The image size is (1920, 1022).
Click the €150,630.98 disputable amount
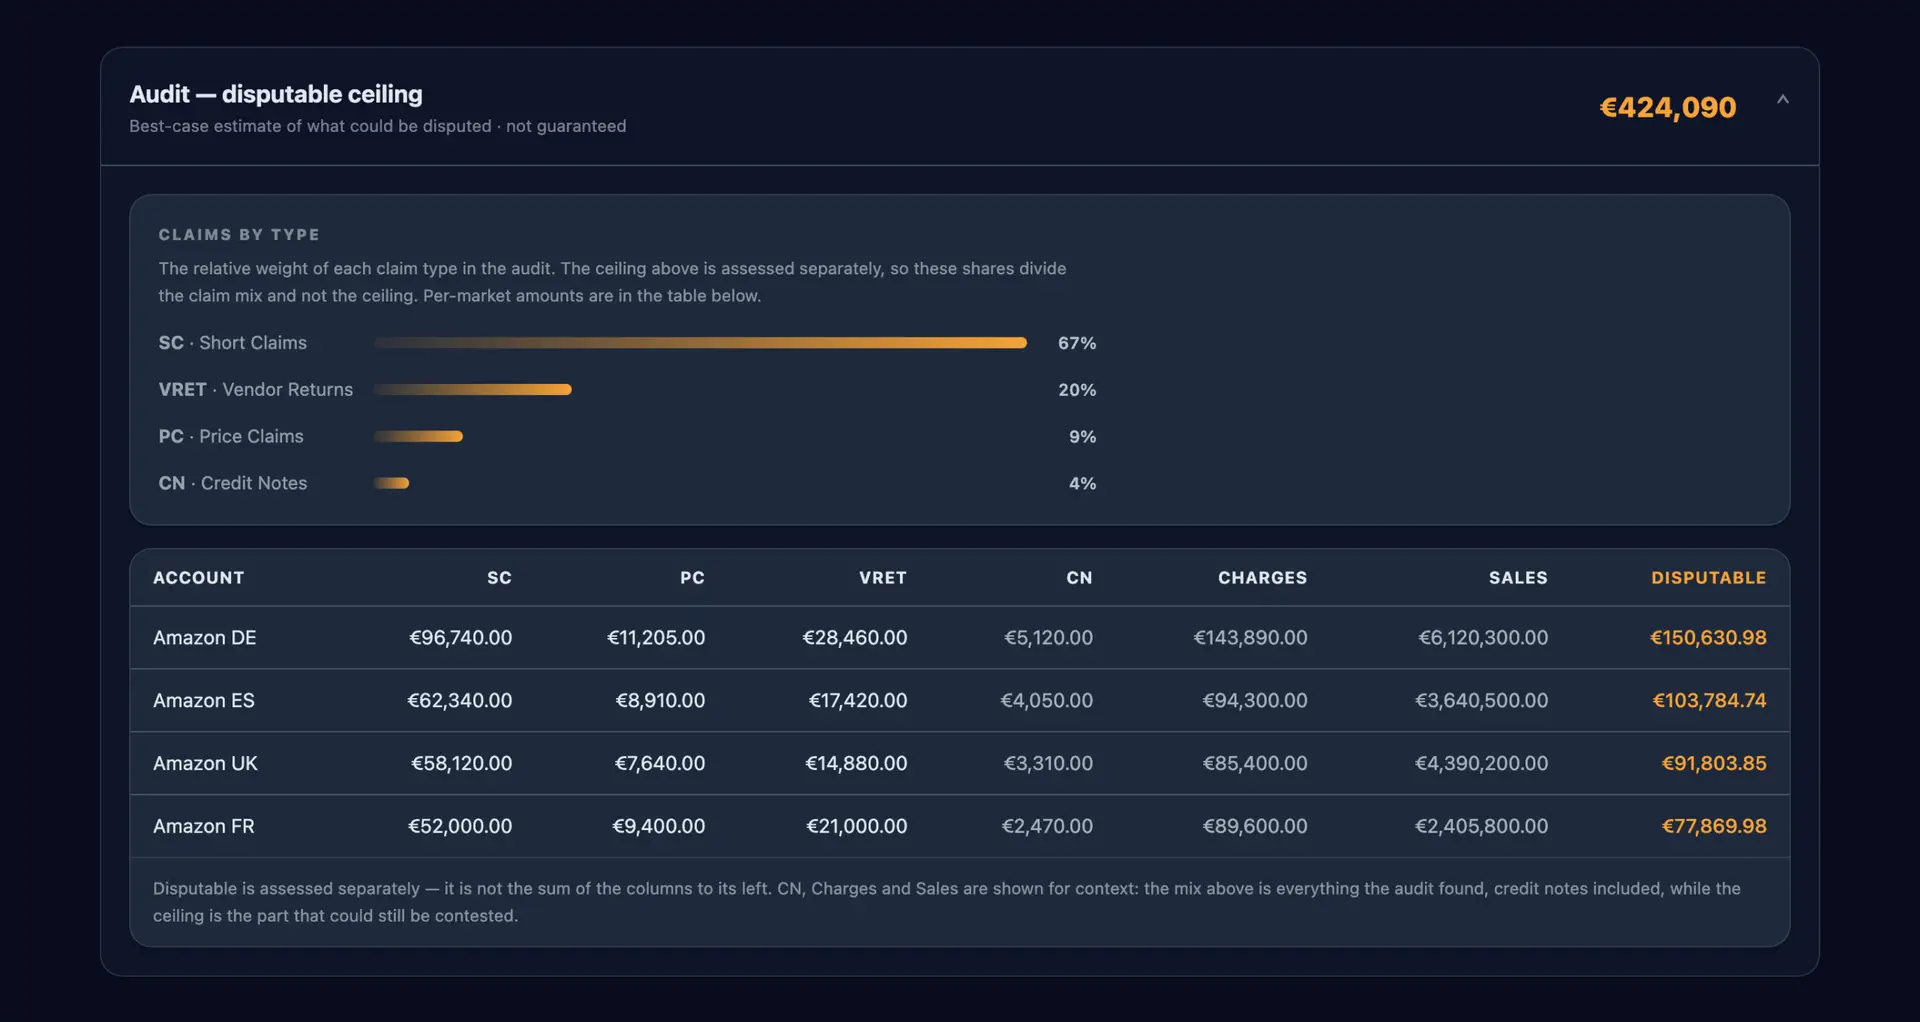coord(1708,638)
